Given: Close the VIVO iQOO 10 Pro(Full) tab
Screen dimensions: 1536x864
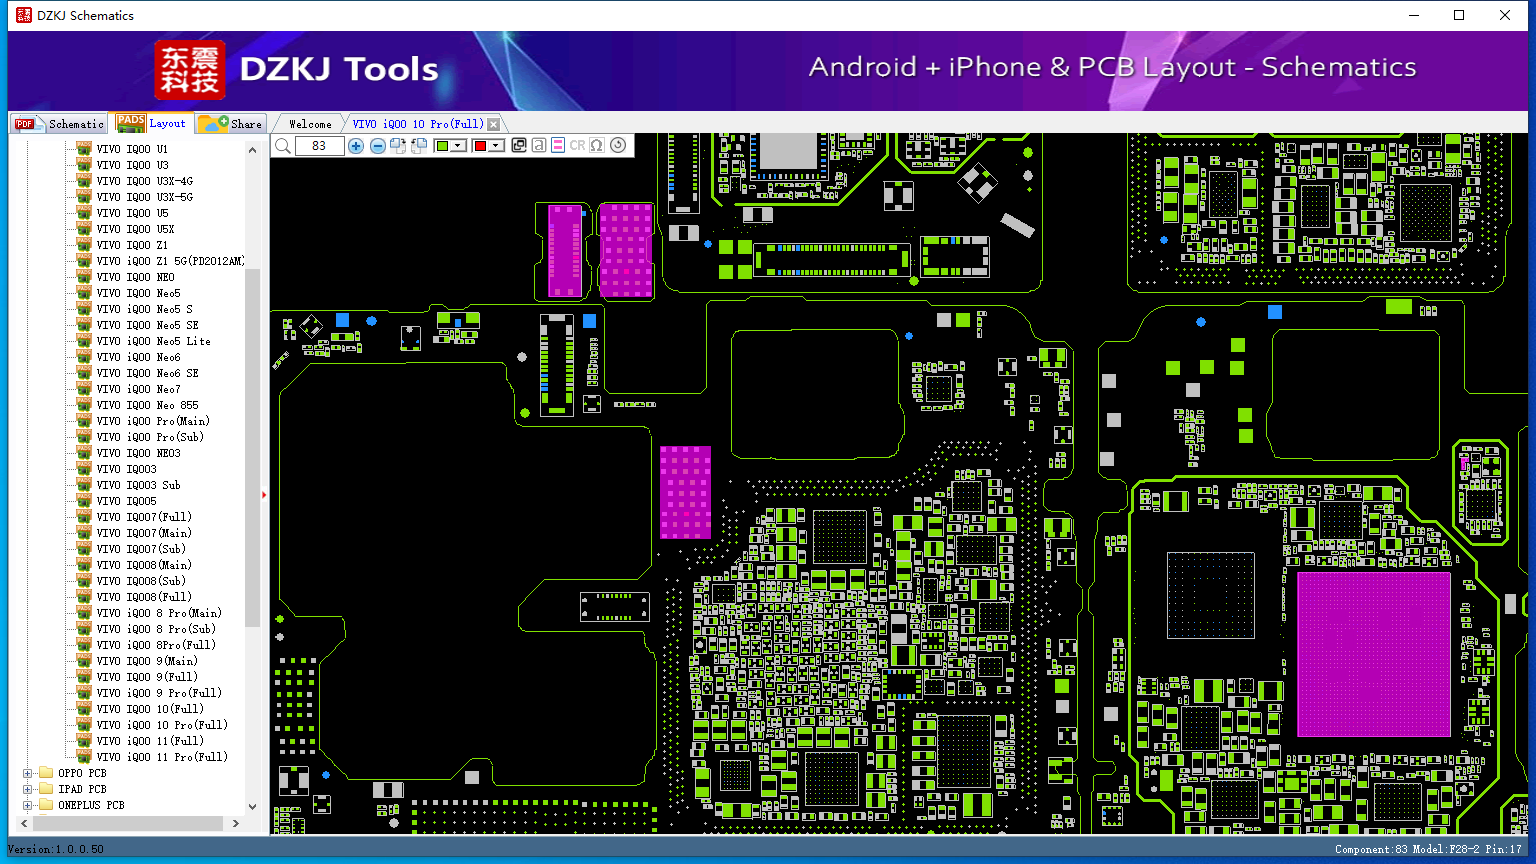Looking at the screenshot, I should pos(493,124).
